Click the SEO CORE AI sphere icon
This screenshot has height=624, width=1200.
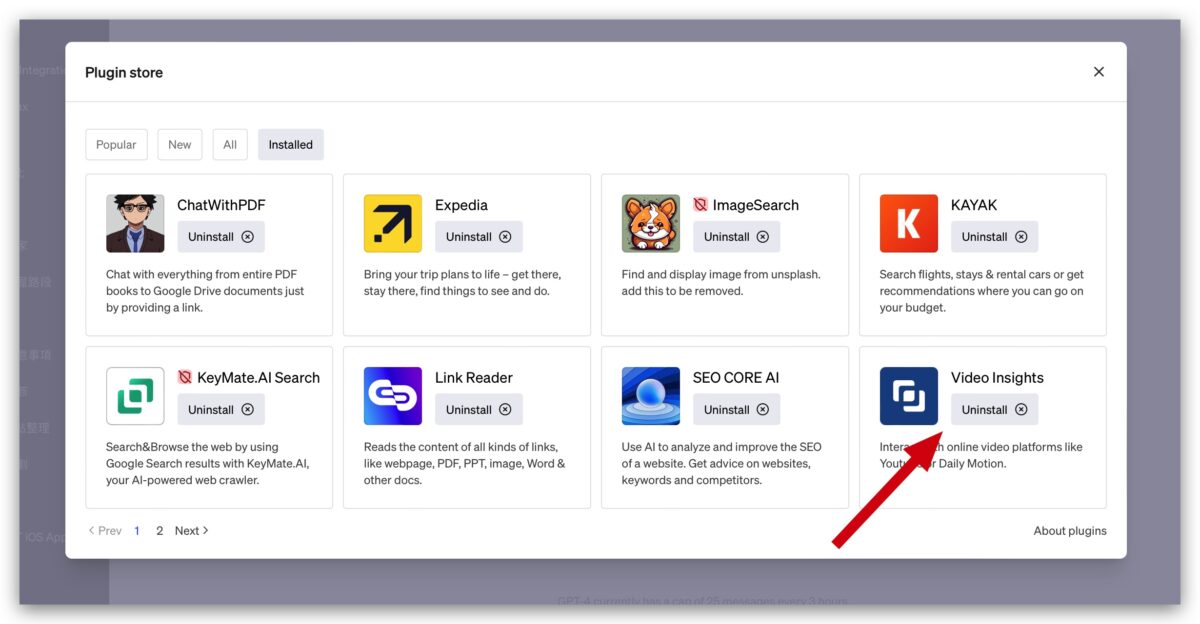[651, 396]
